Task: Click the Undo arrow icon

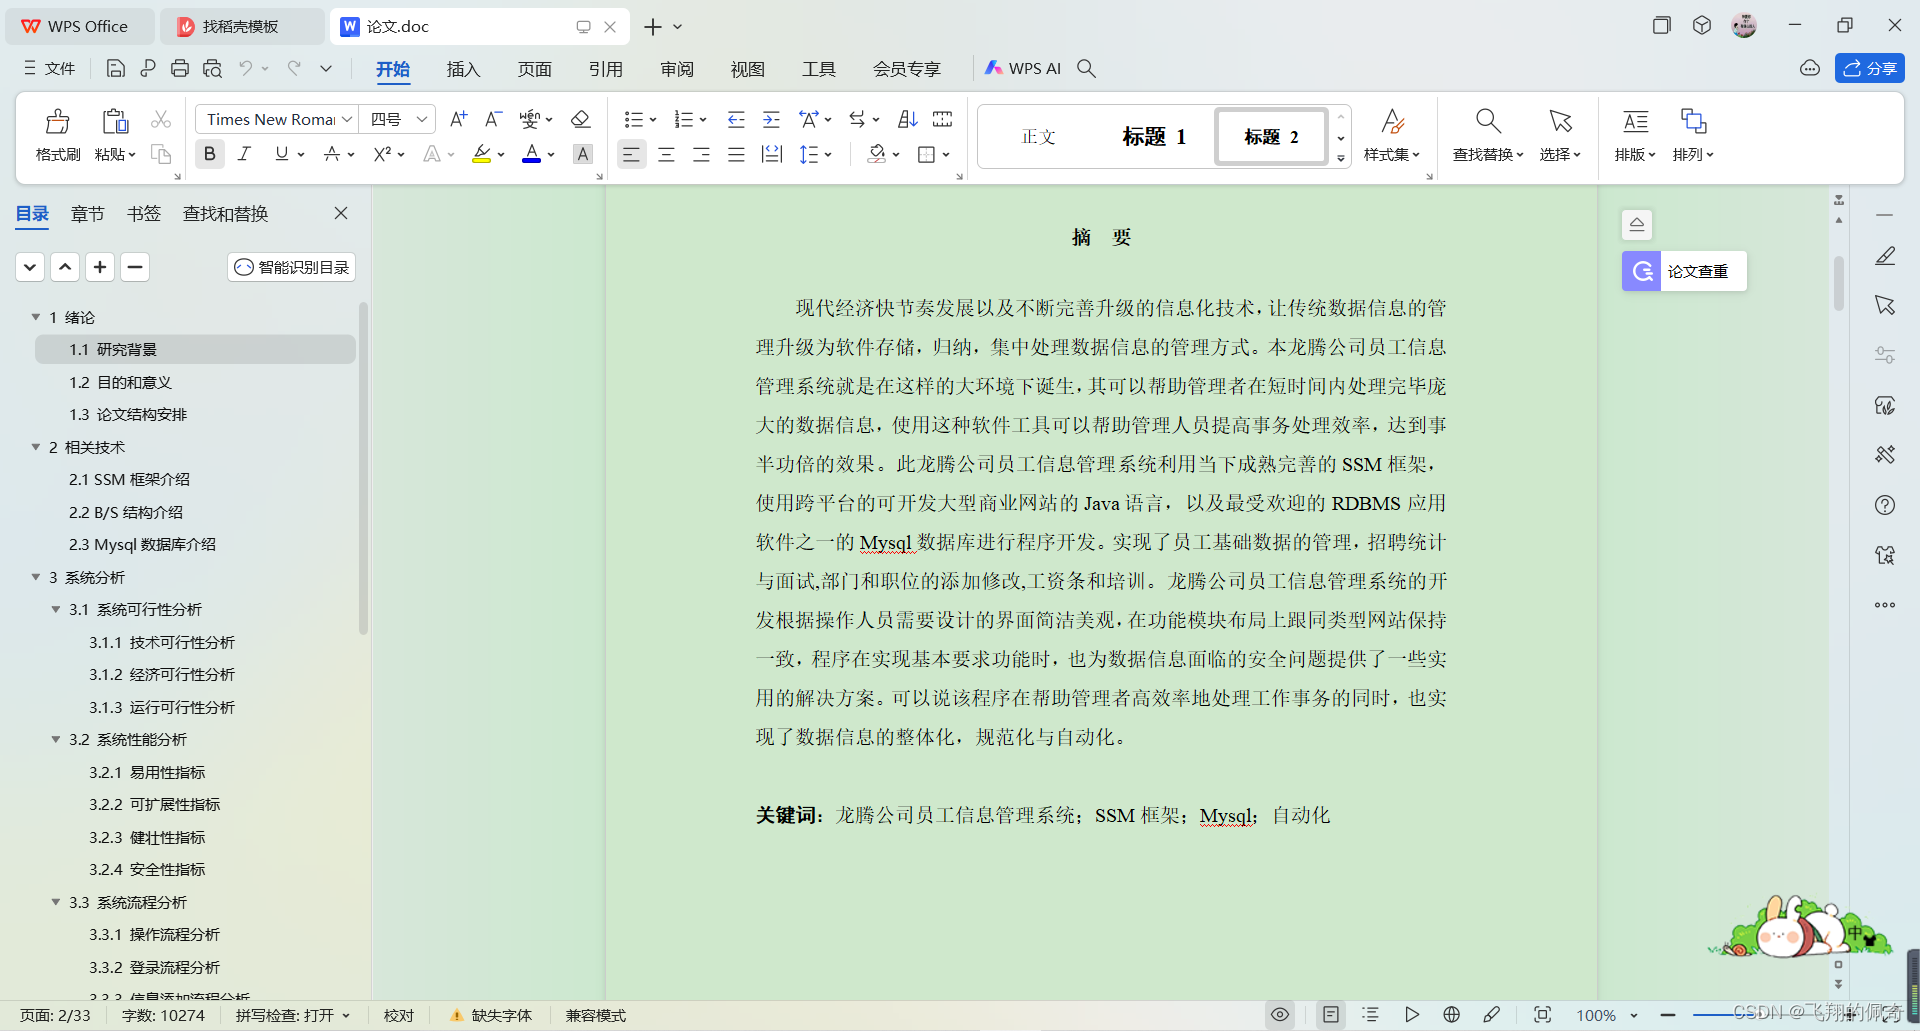Action: coord(245,68)
